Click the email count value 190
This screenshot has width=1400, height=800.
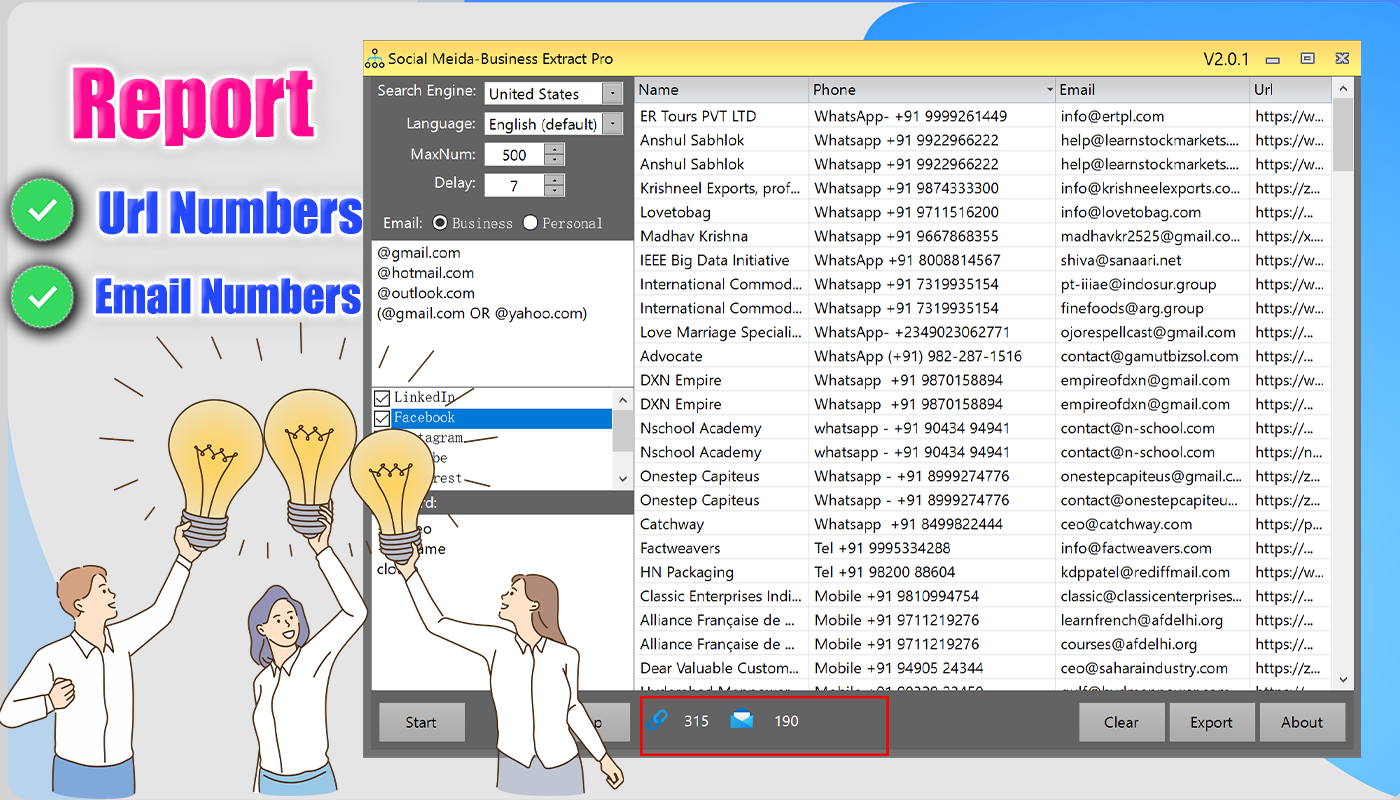tap(786, 721)
